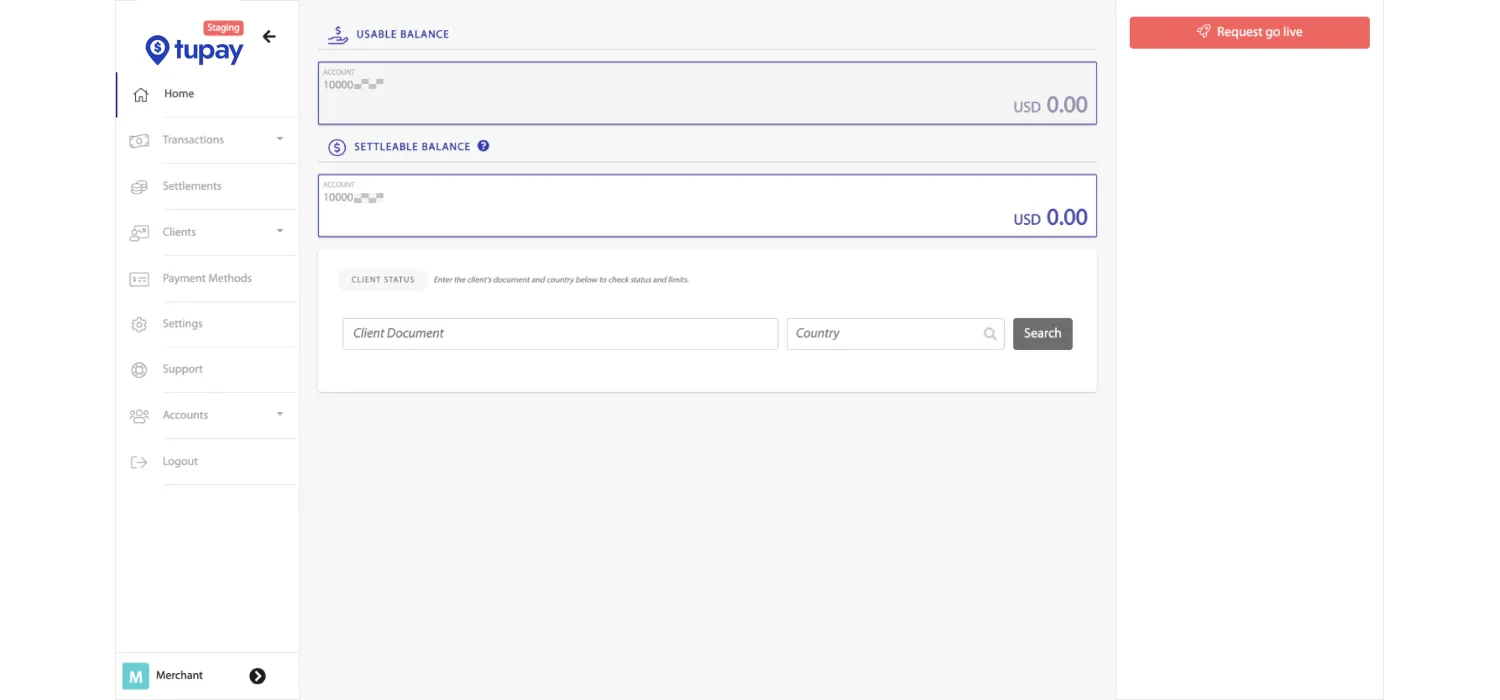This screenshot has width=1500, height=700.
Task: Click the Search button
Action: (1042, 334)
